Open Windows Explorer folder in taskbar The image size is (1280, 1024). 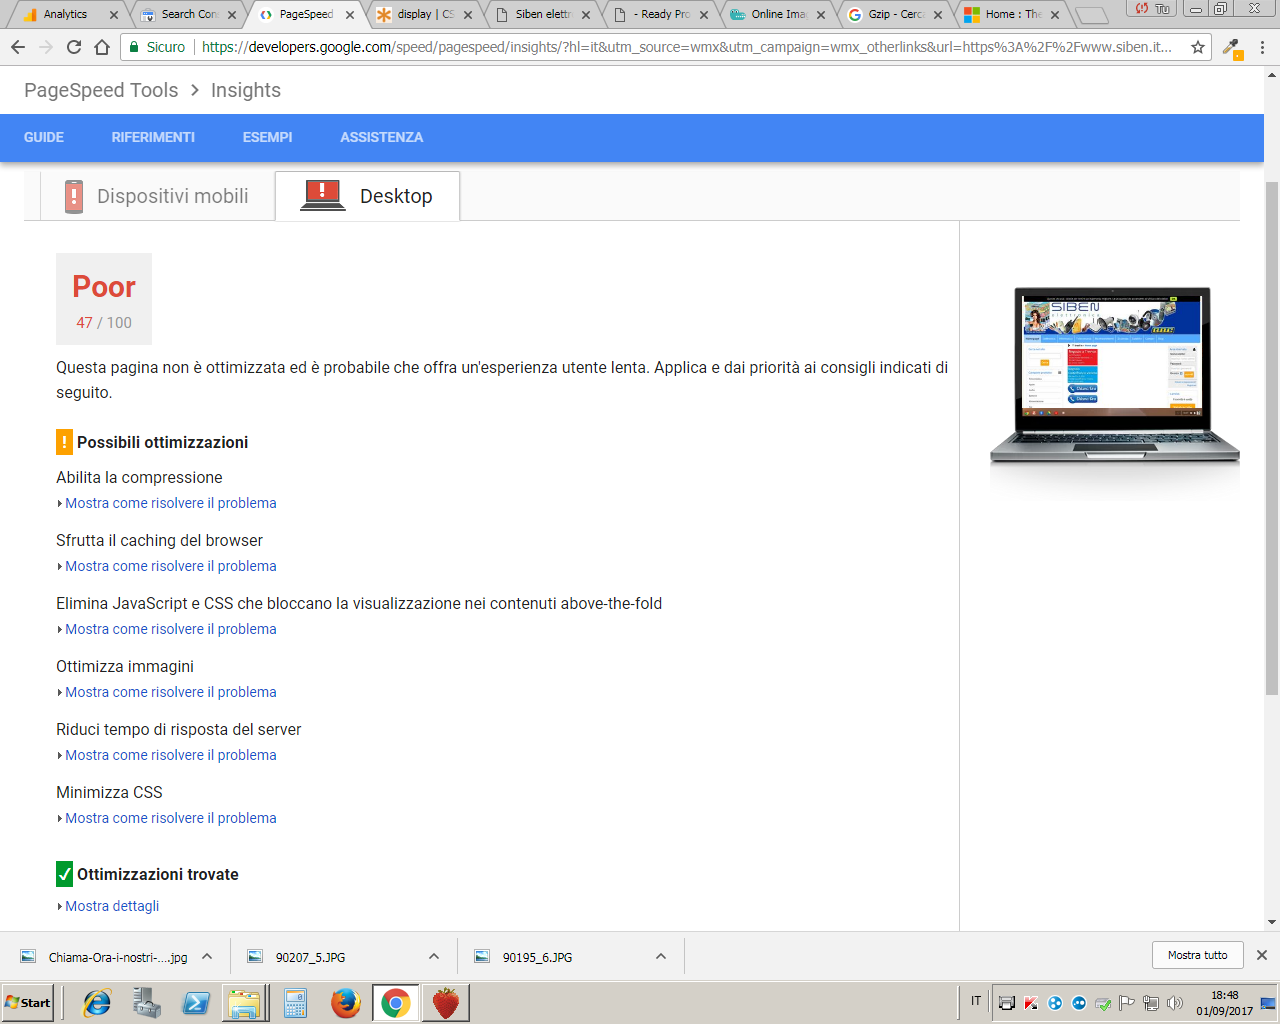[x=245, y=1003]
